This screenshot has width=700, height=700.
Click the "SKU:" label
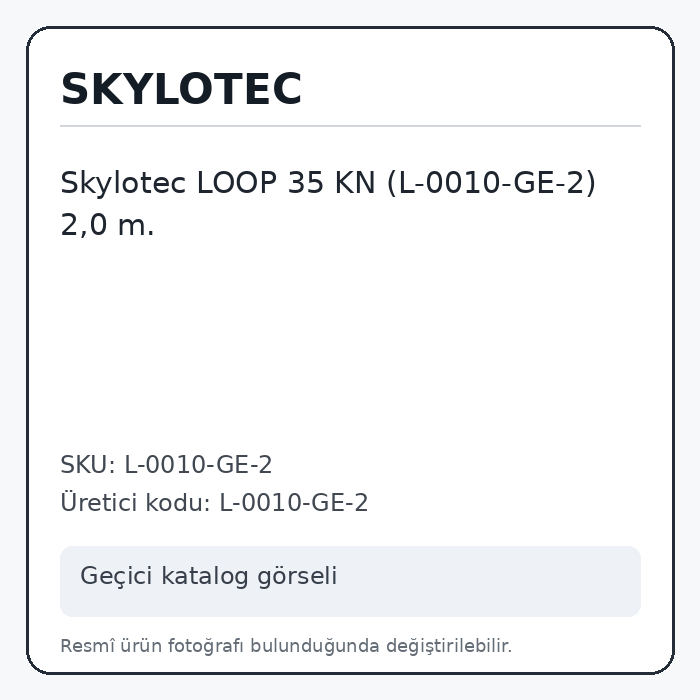[88, 465]
